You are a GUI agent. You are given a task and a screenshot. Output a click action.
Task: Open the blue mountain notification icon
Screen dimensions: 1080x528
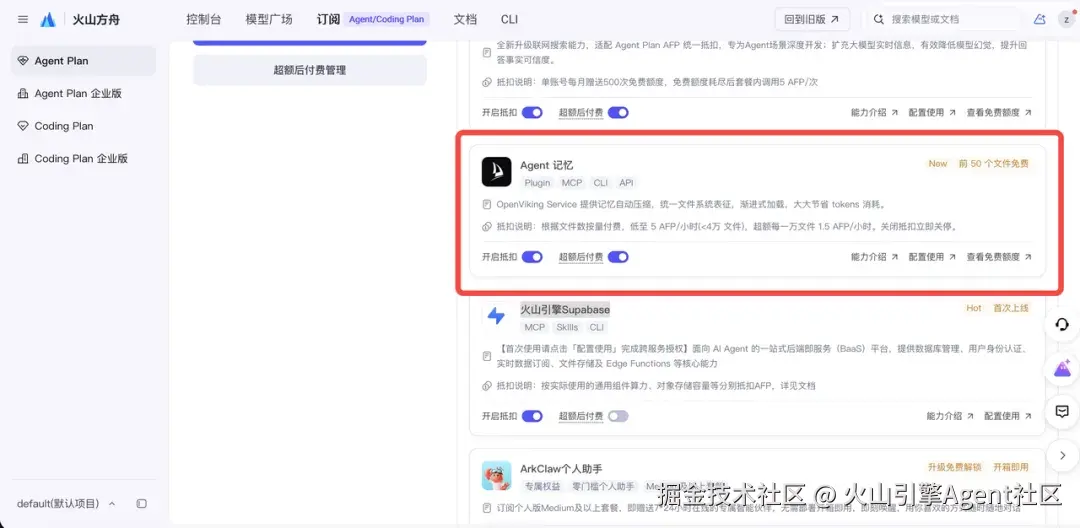tap(1039, 19)
